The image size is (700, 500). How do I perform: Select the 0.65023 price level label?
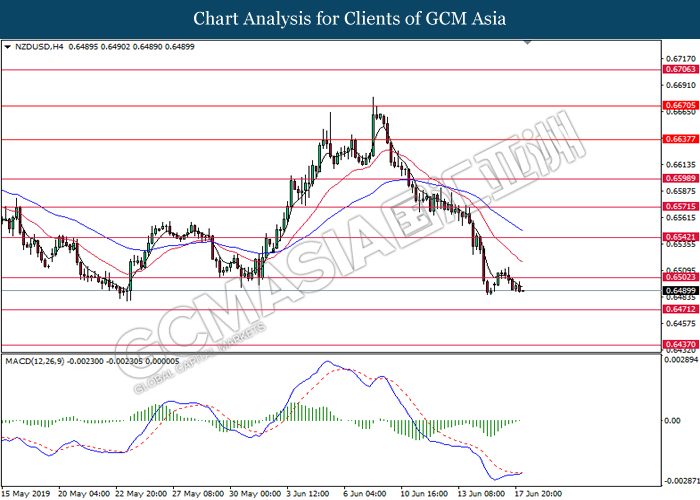pos(680,277)
